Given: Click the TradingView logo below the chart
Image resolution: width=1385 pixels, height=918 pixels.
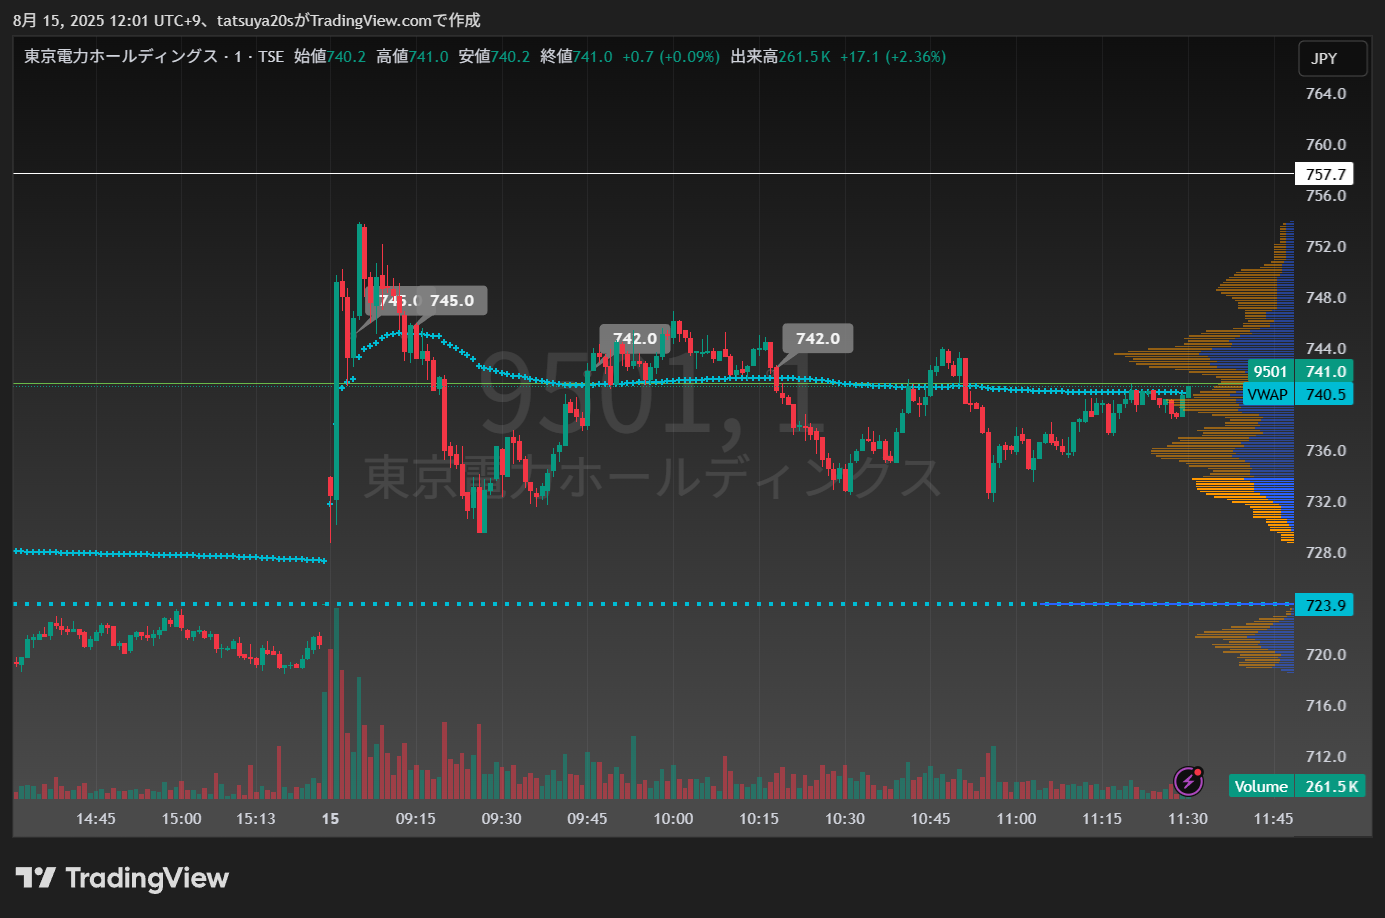Looking at the screenshot, I should 122,878.
